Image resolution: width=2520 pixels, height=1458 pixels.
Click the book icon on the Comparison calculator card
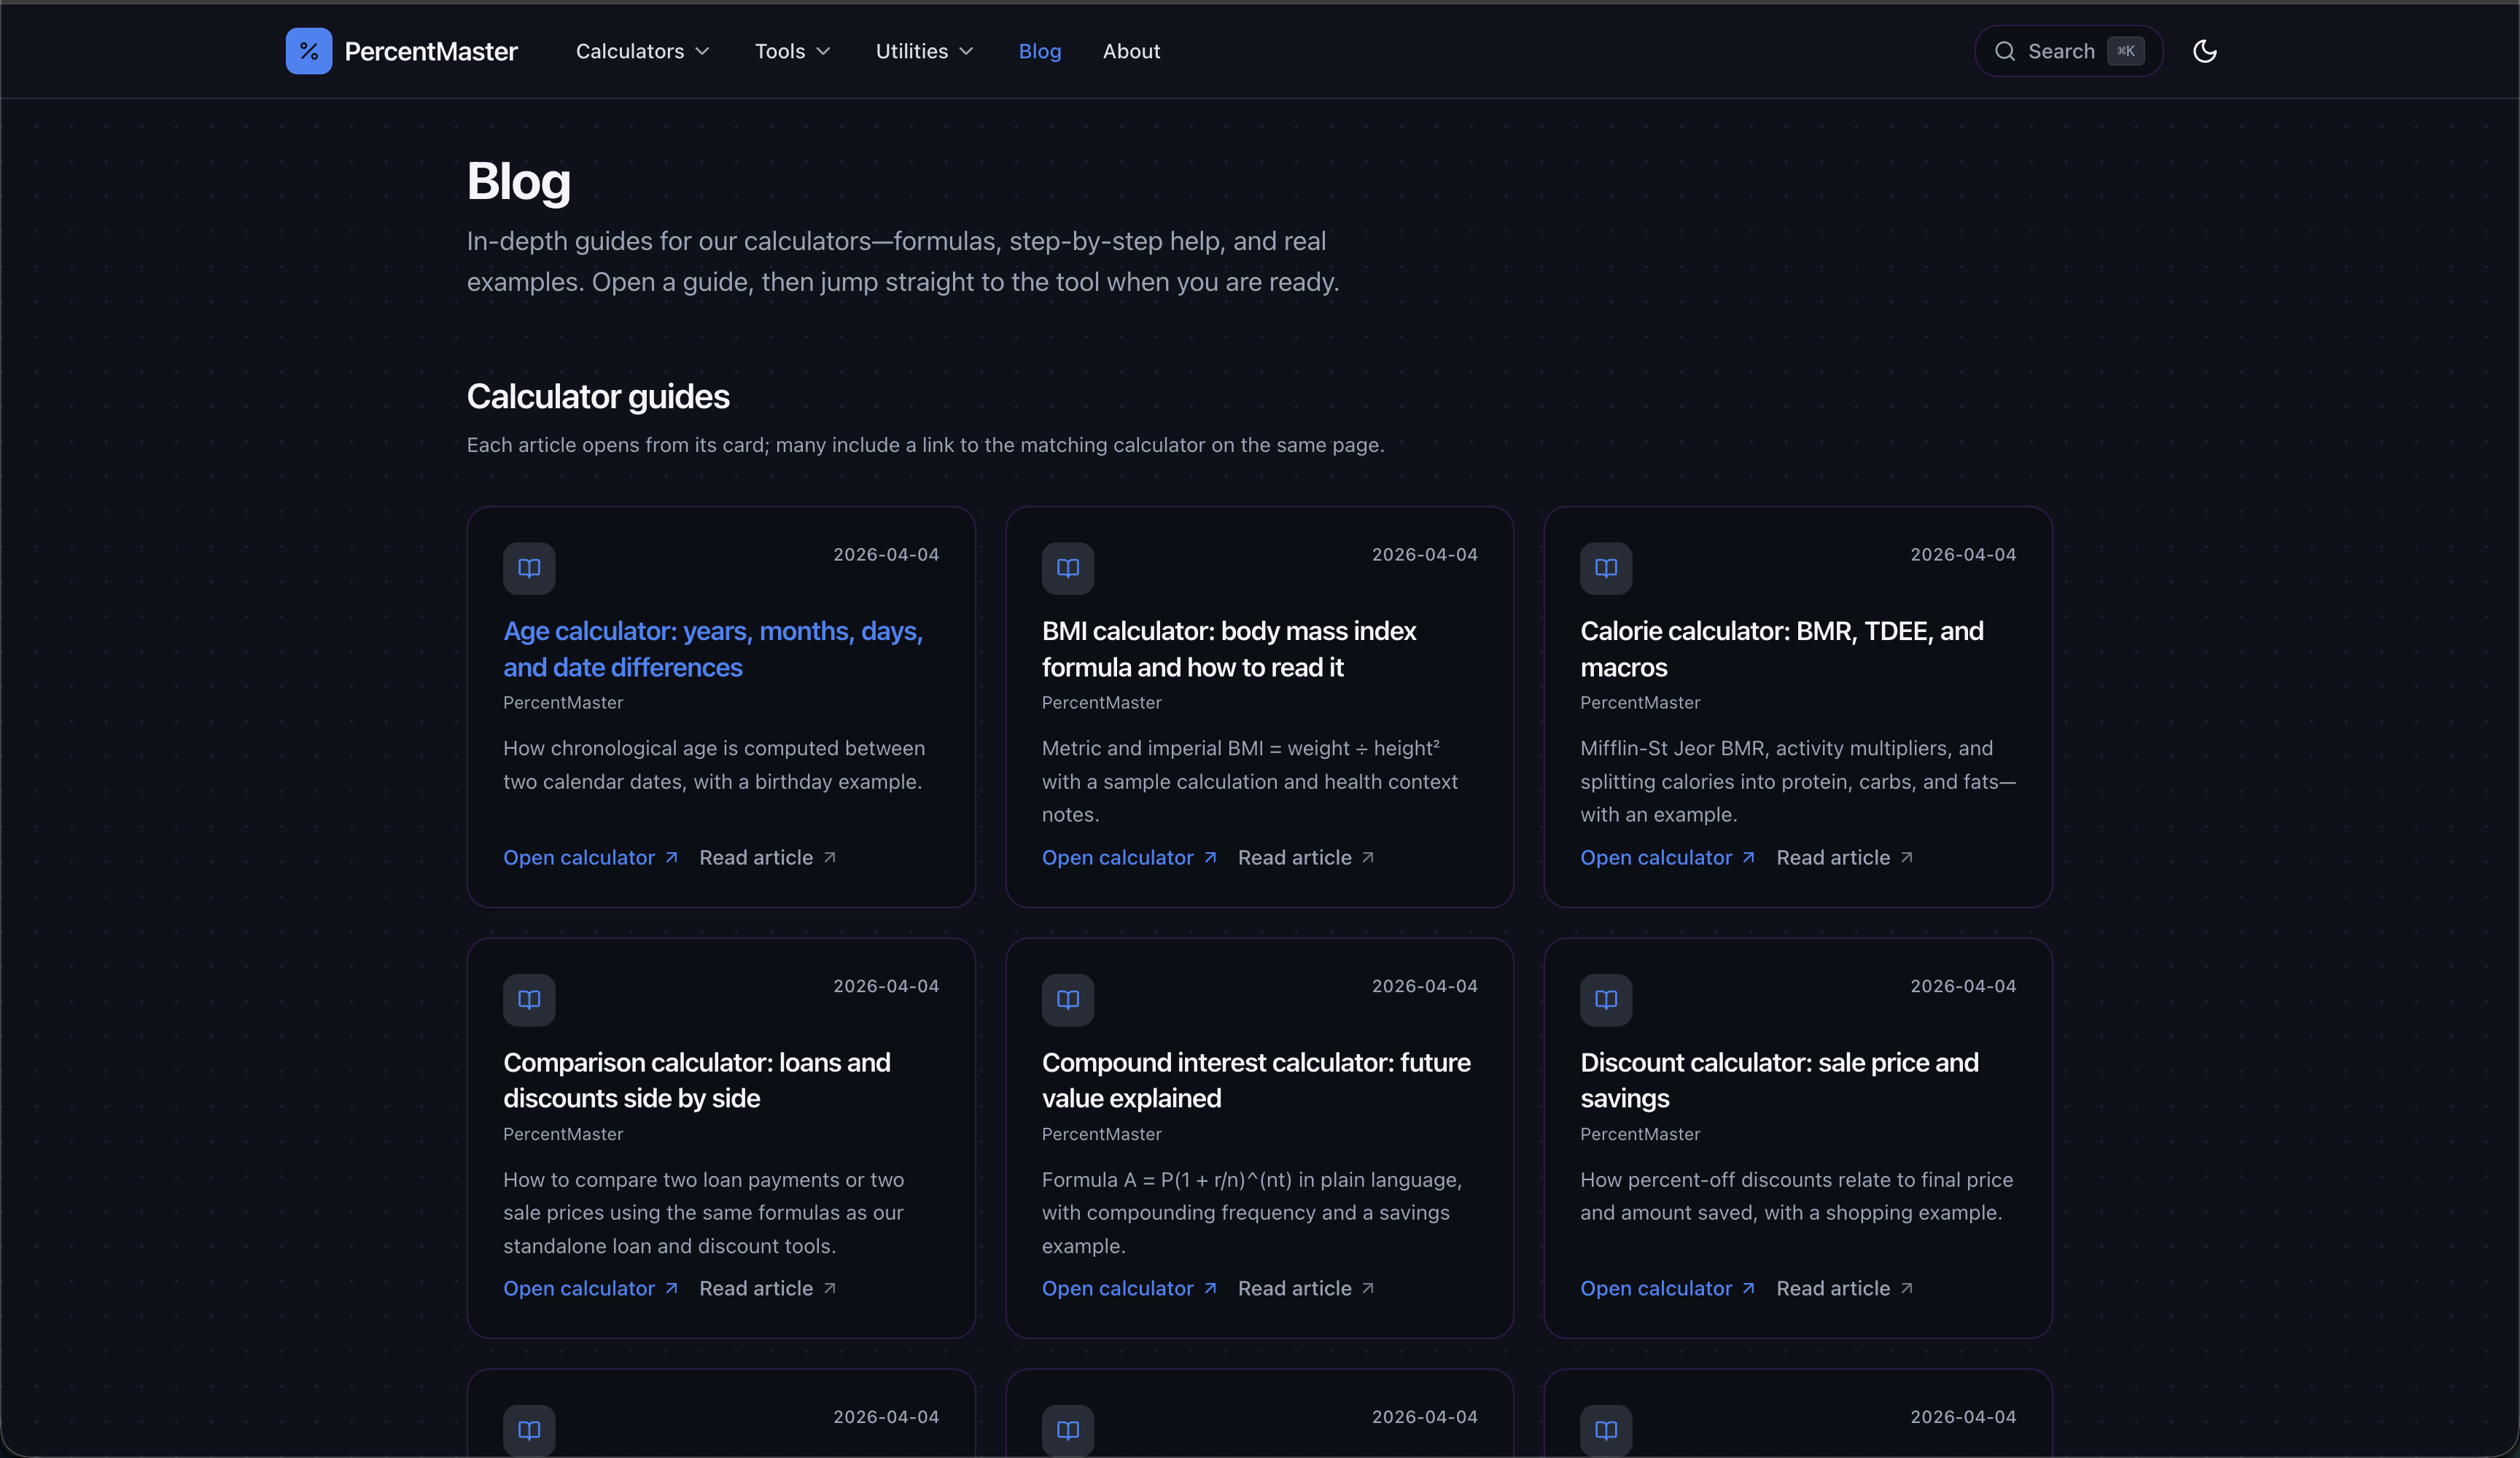coord(529,999)
